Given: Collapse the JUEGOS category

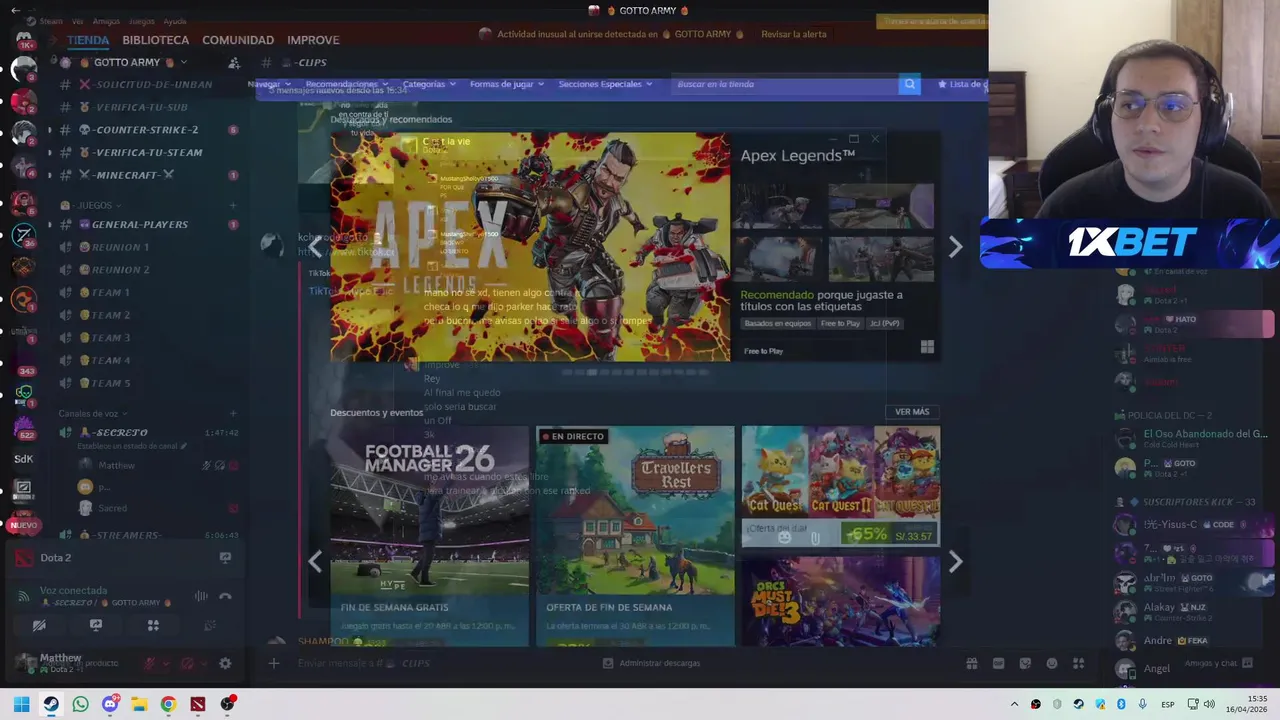Looking at the screenshot, I should coord(95,205).
